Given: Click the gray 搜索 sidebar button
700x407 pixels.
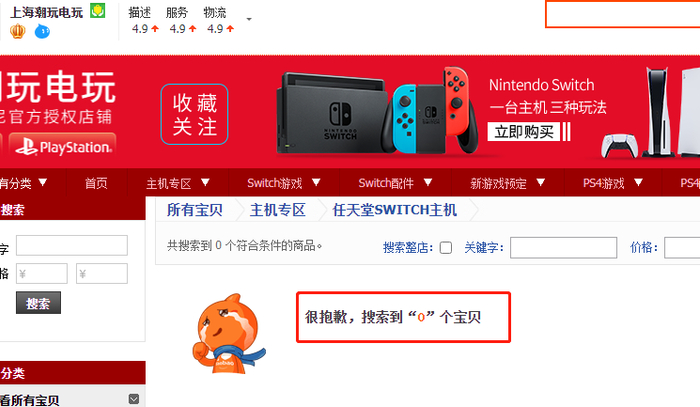Looking at the screenshot, I should [x=38, y=303].
